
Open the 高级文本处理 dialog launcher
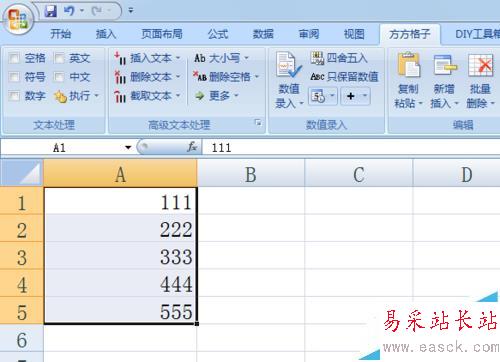coord(258,123)
